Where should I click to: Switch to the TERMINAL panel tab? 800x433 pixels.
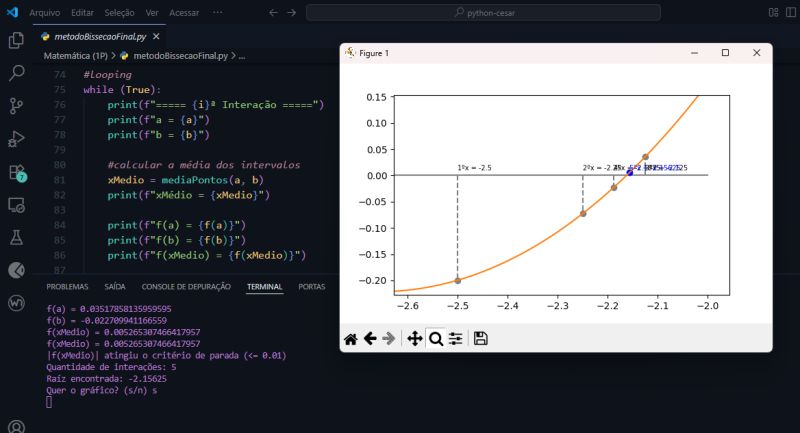[264, 287]
